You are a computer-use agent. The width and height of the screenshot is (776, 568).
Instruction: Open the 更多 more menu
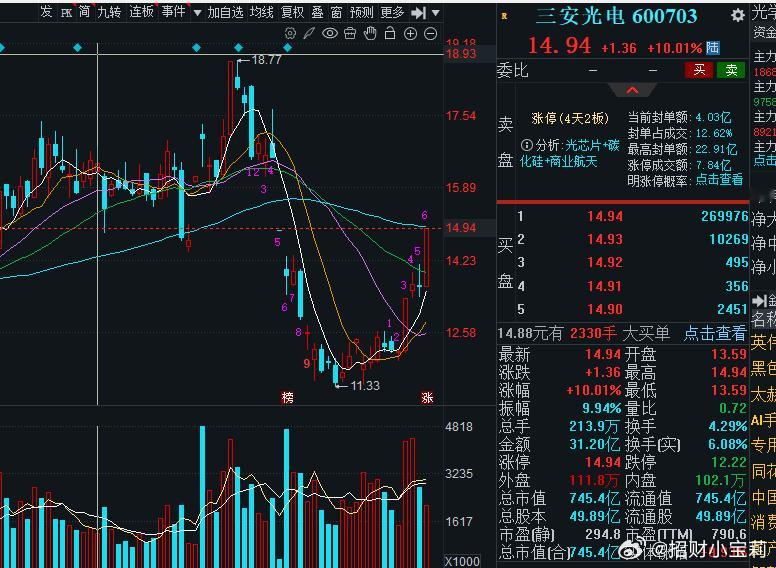392,12
